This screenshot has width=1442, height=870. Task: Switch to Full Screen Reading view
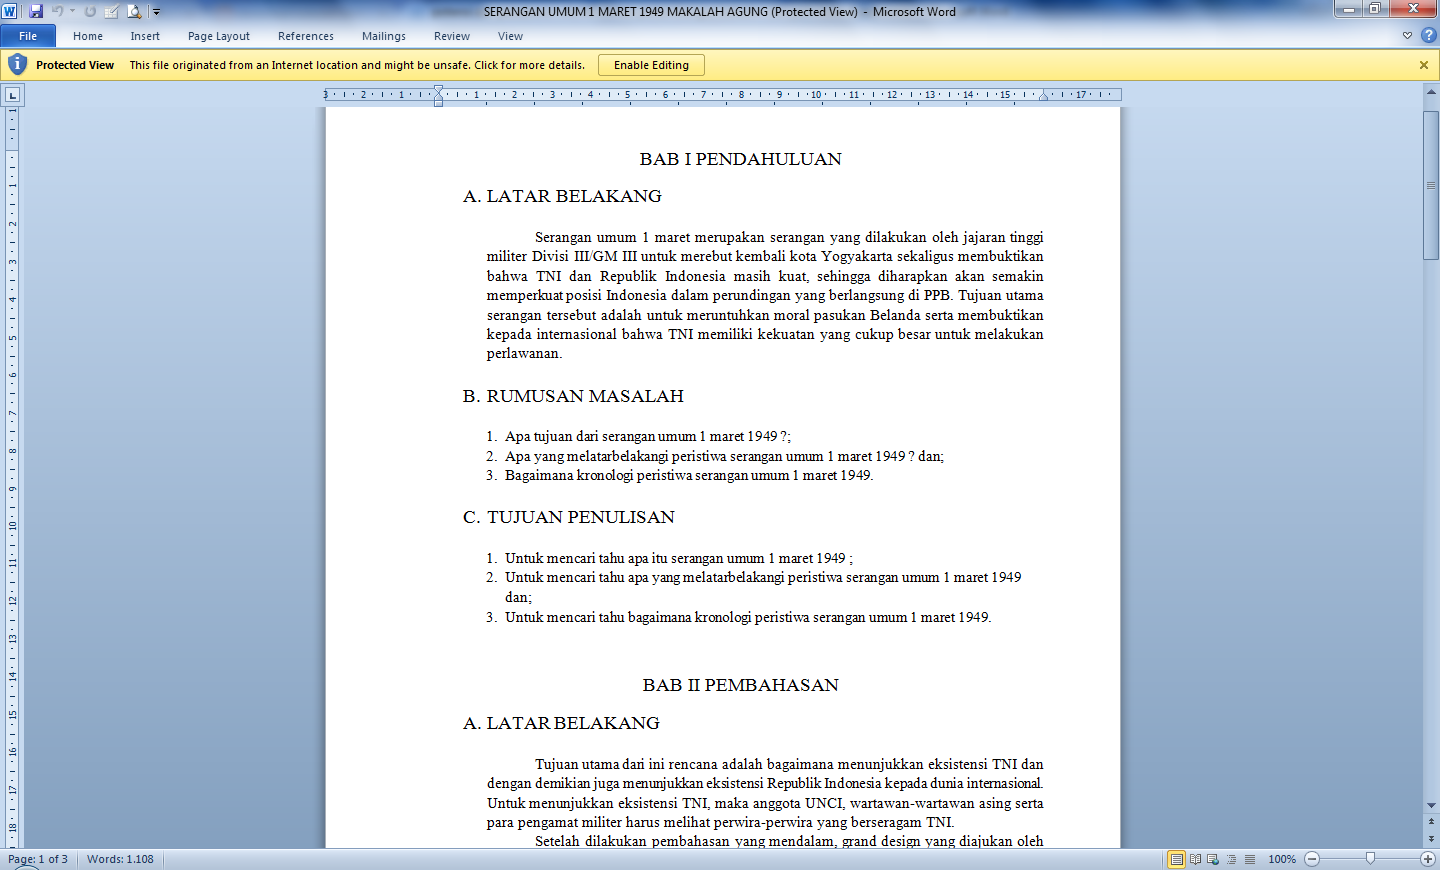tap(1195, 859)
